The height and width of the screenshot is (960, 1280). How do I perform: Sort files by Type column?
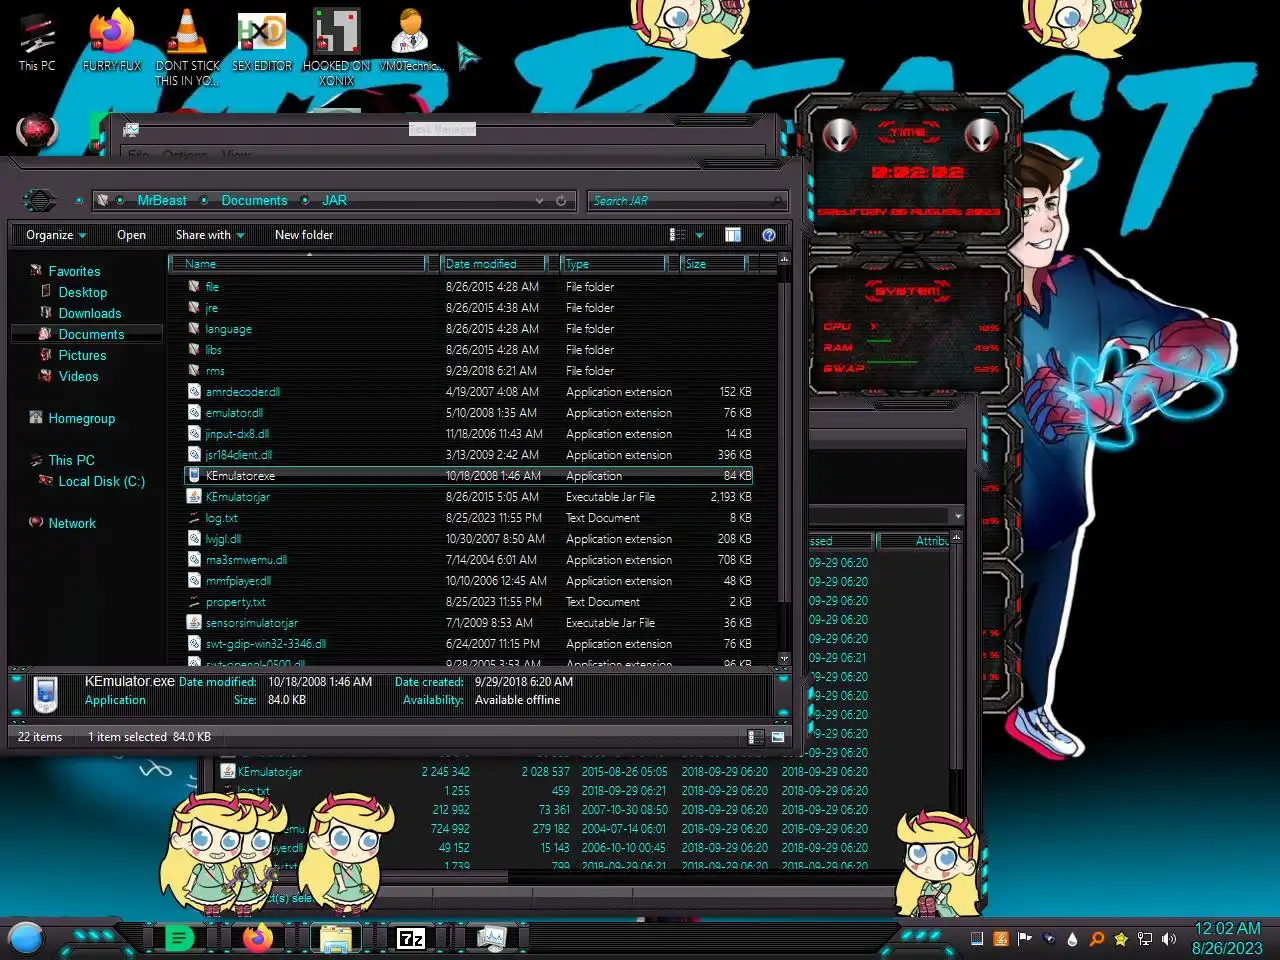click(x=614, y=264)
